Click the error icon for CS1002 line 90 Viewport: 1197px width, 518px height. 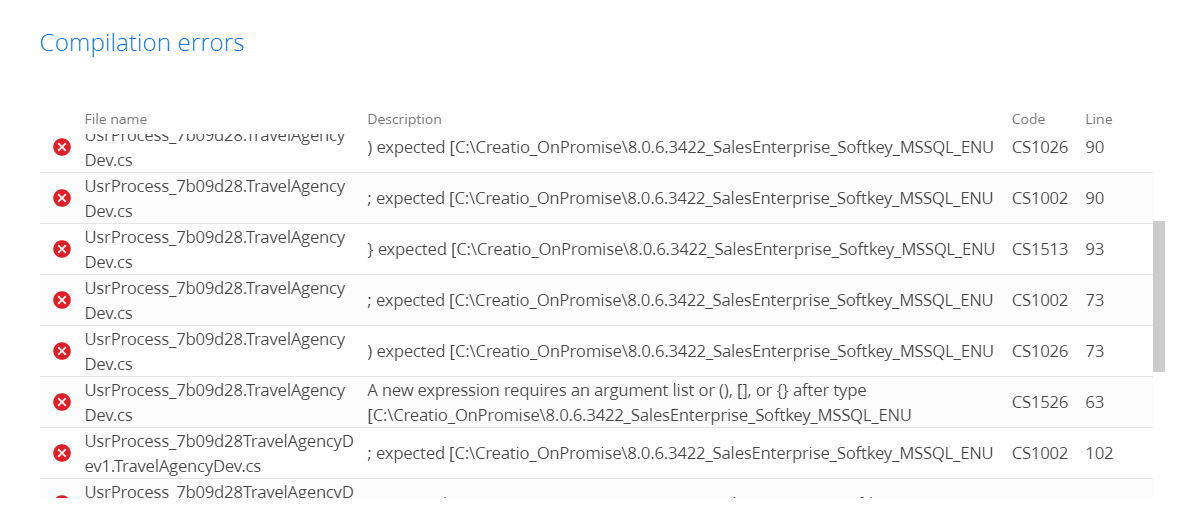point(61,198)
